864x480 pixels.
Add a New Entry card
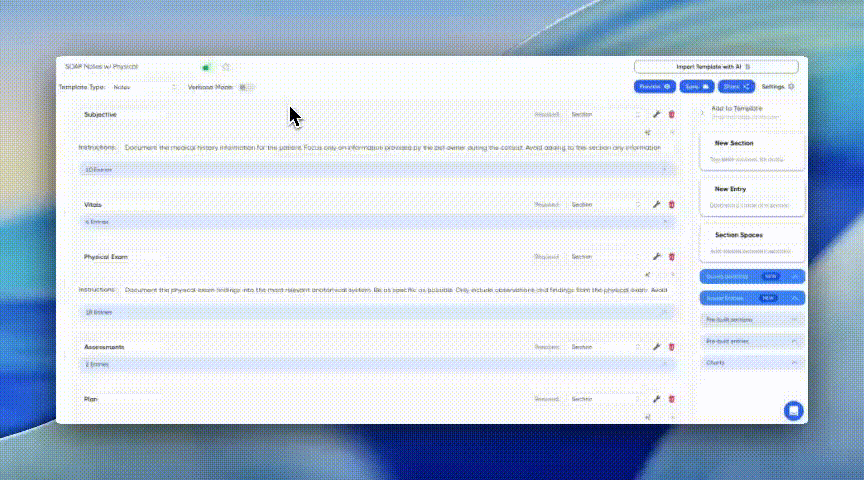point(752,197)
